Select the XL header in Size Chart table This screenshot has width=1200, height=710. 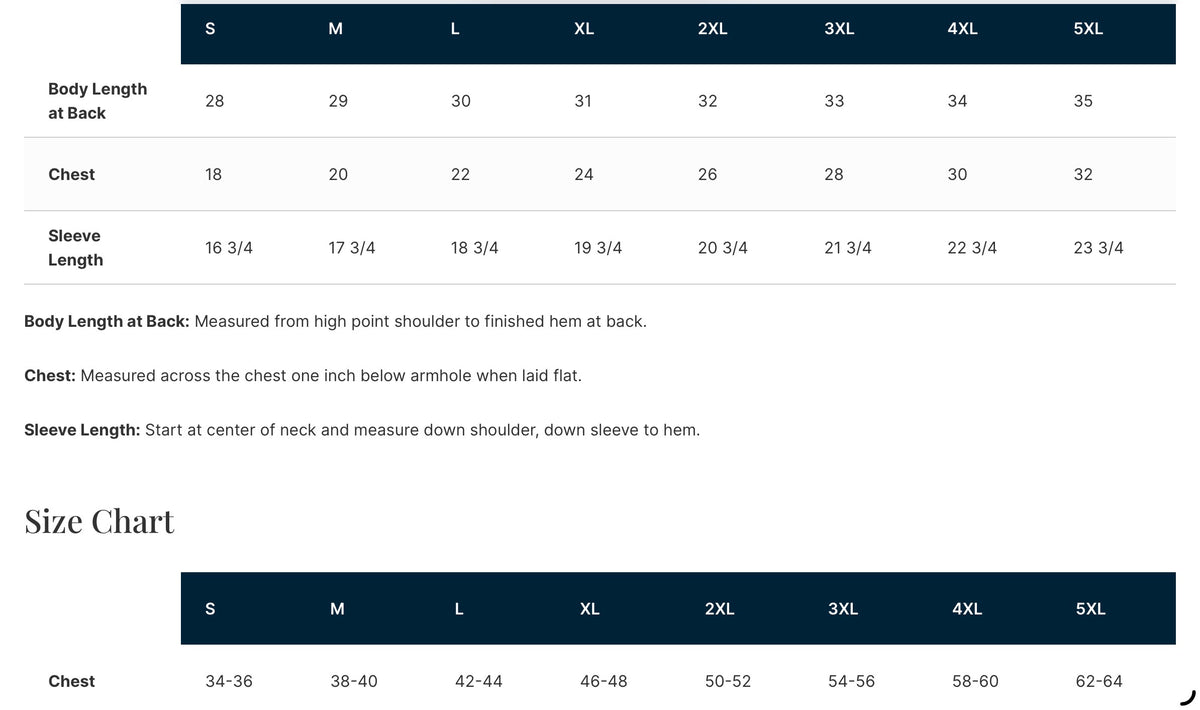pos(590,609)
